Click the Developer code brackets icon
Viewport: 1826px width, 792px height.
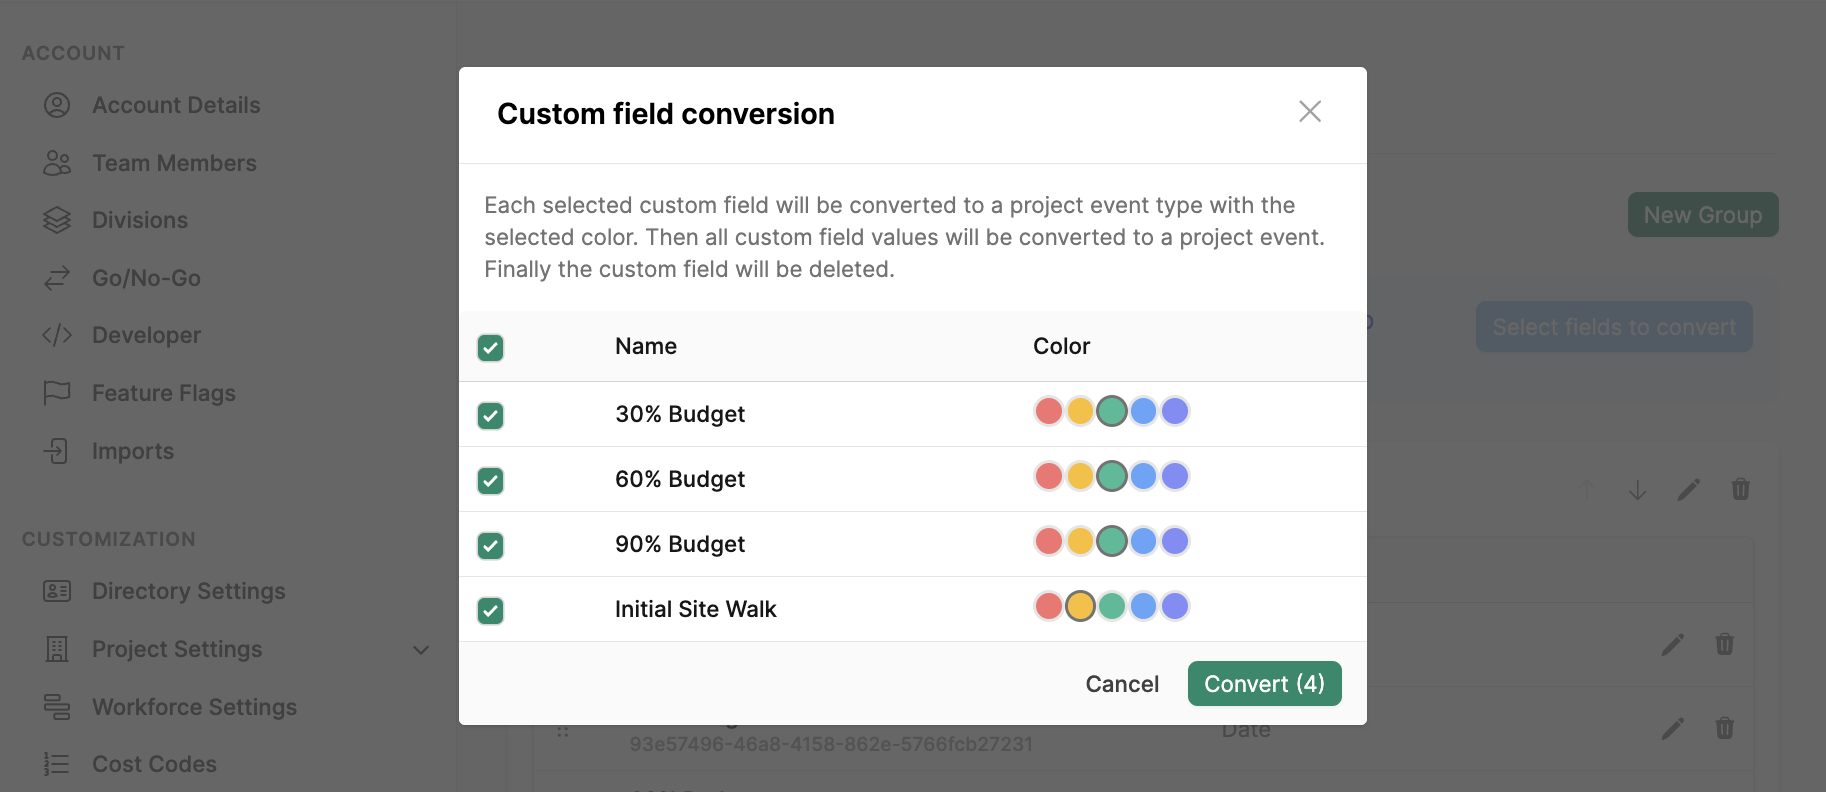[x=57, y=335]
